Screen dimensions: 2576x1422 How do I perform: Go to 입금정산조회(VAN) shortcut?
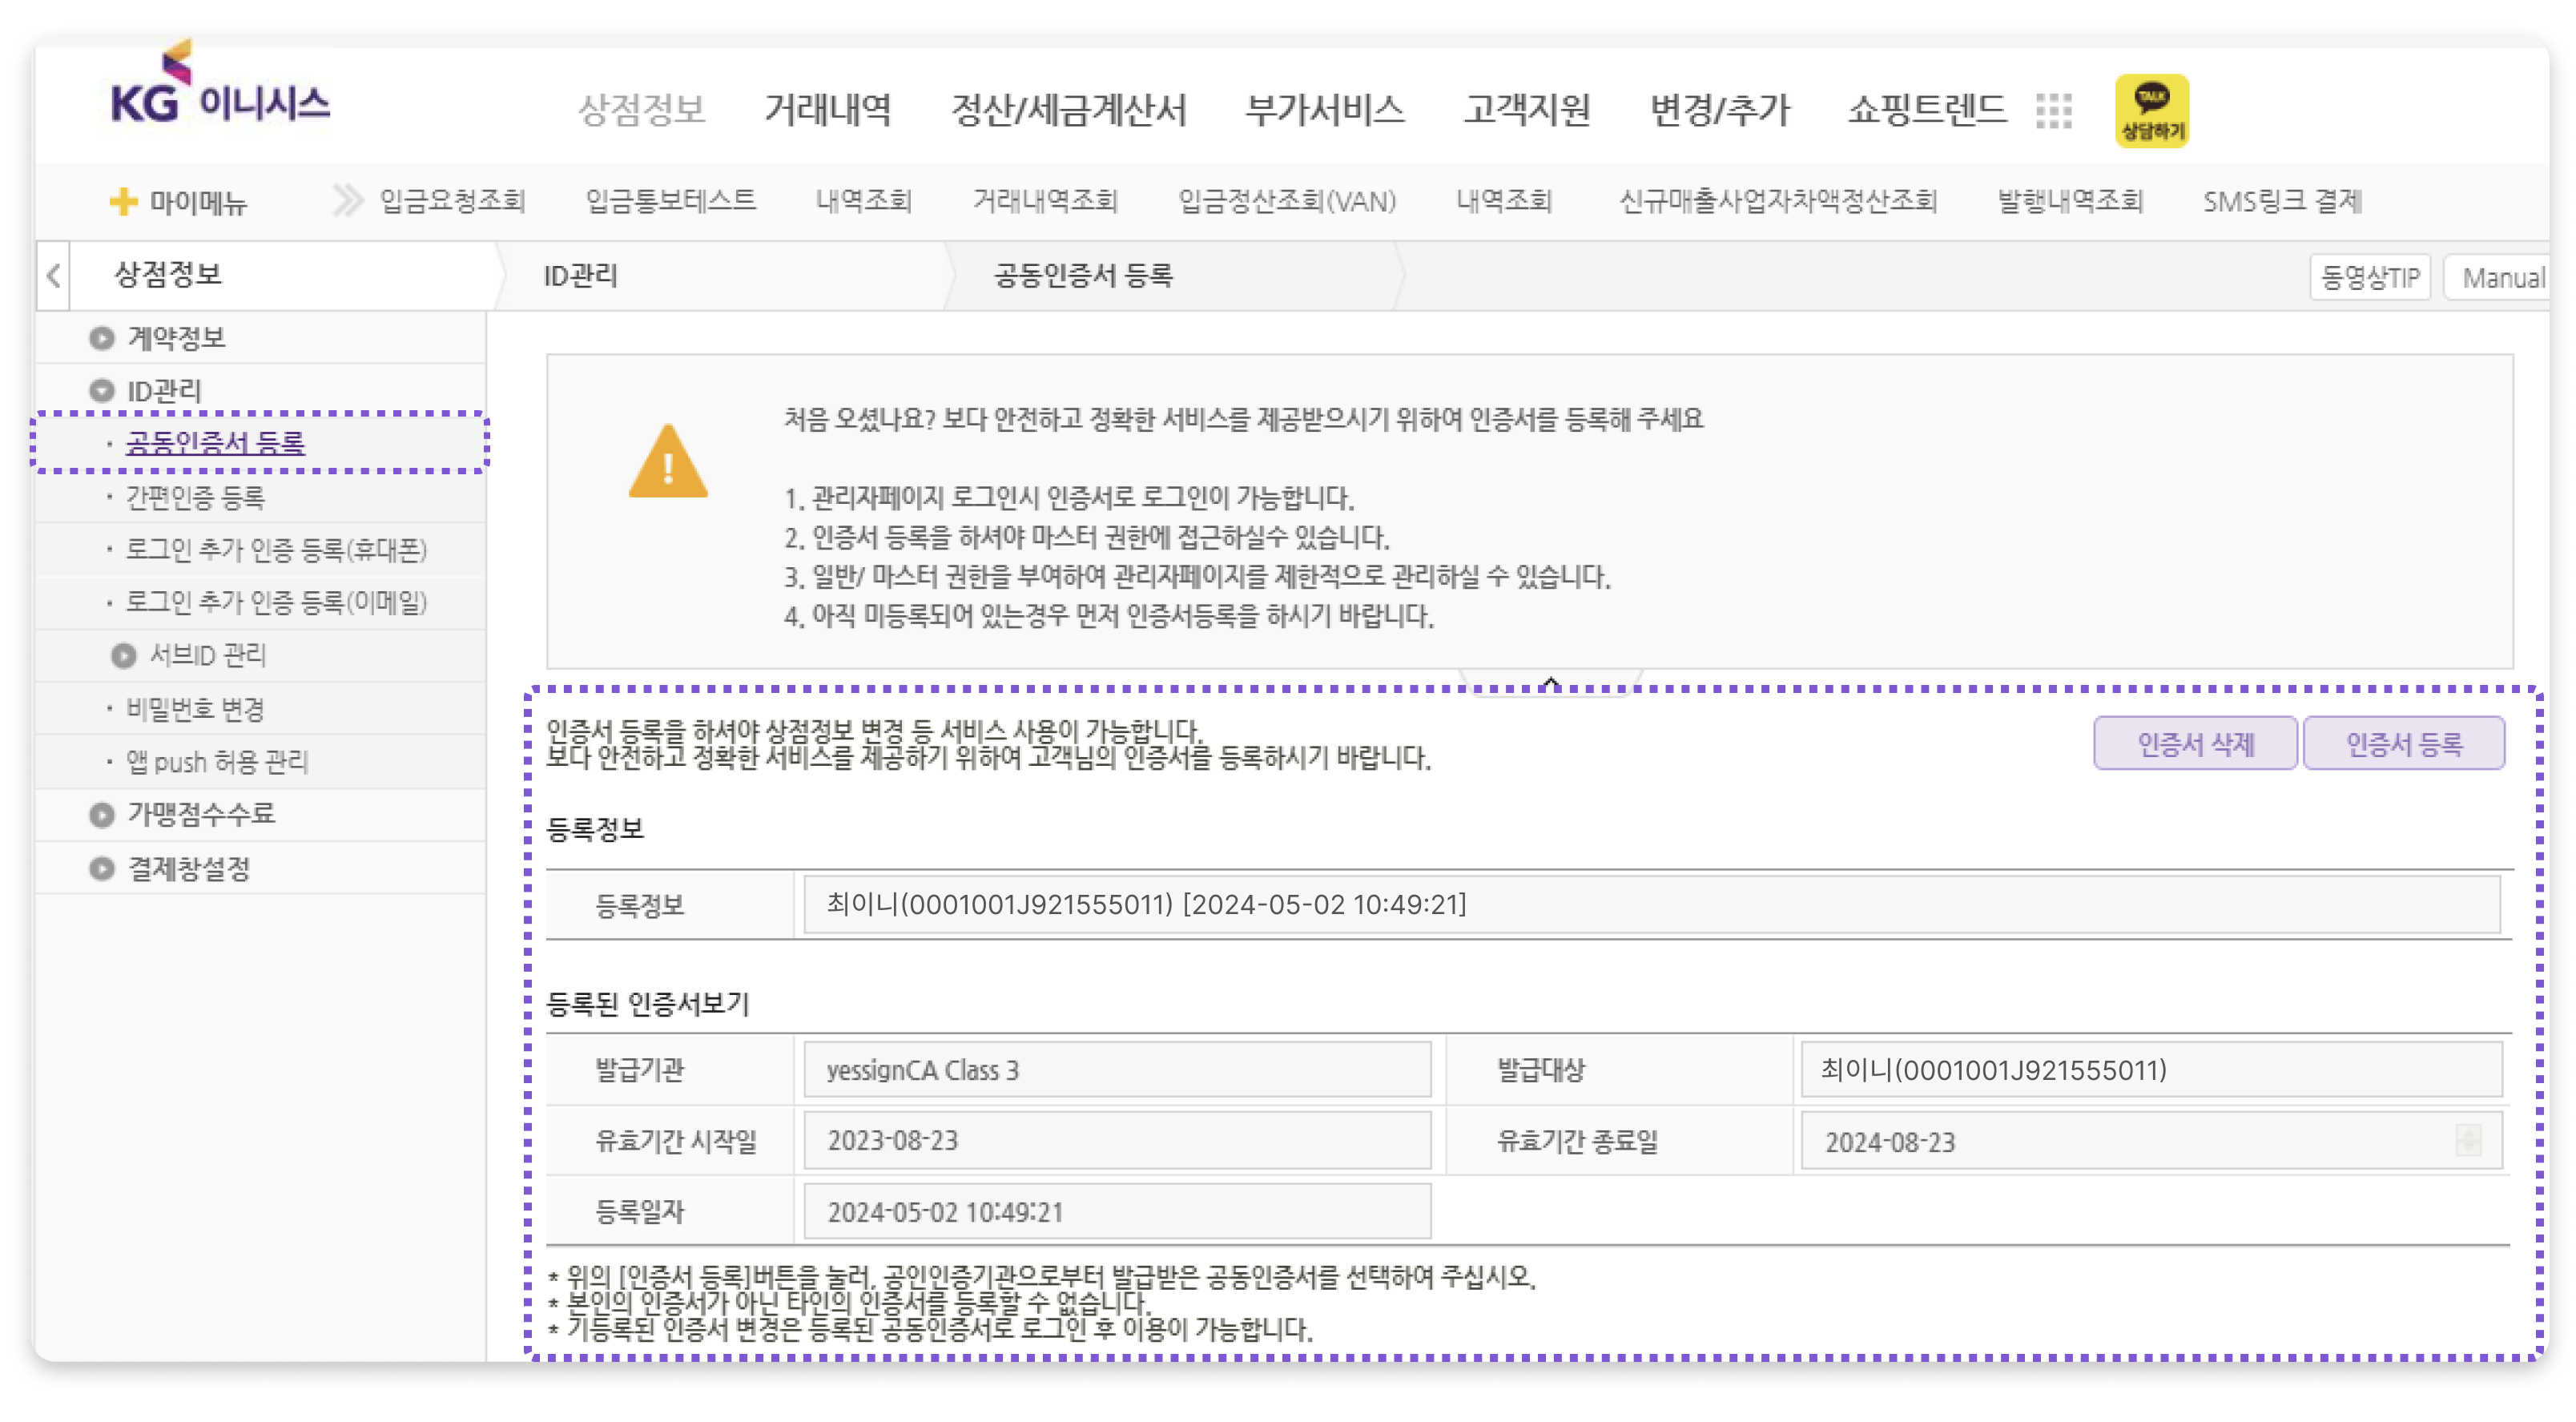pos(1287,201)
